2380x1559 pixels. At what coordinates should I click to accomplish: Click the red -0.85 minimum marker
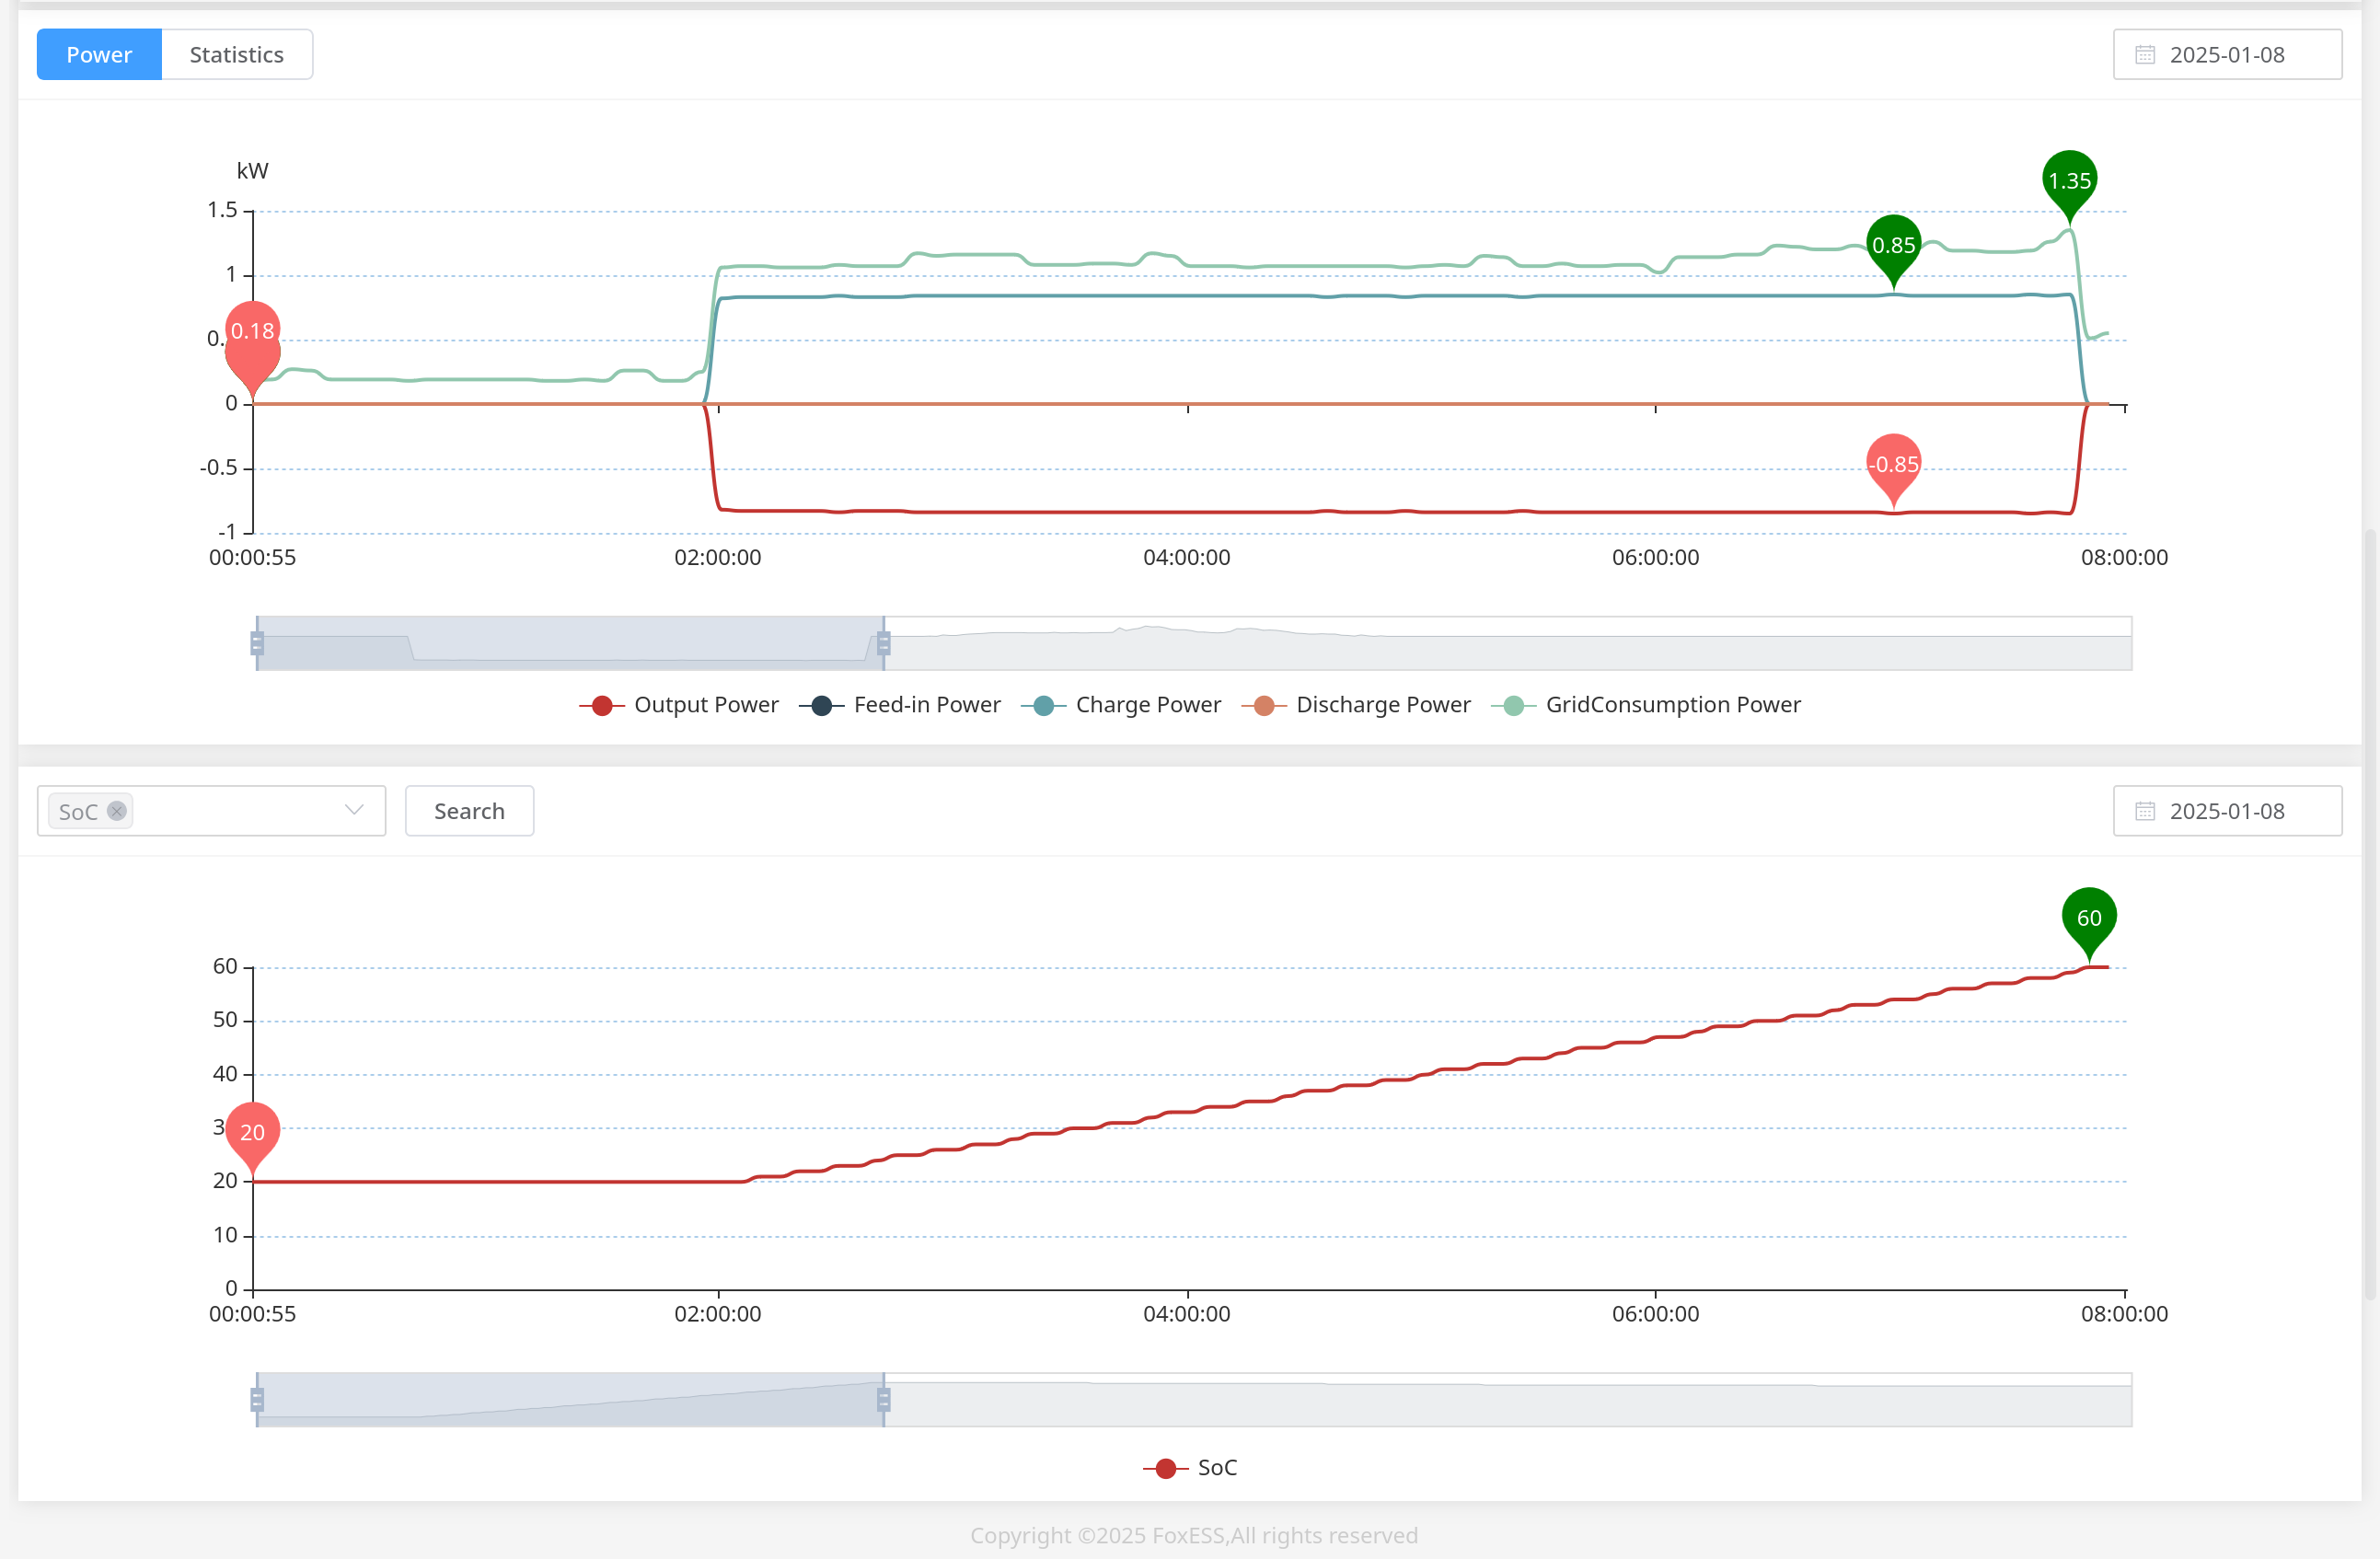[1893, 464]
